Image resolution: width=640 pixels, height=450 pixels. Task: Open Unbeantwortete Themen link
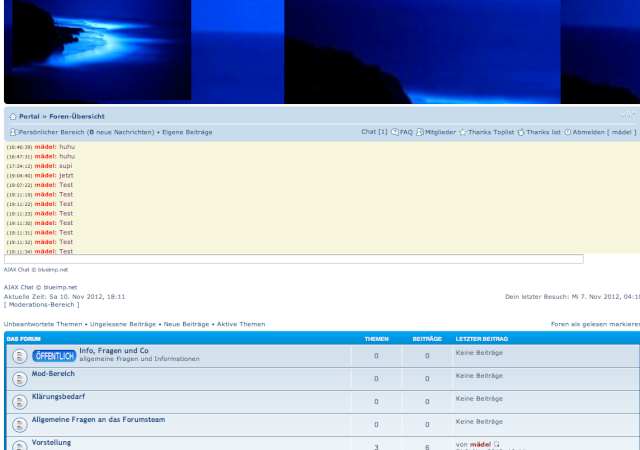click(43, 324)
